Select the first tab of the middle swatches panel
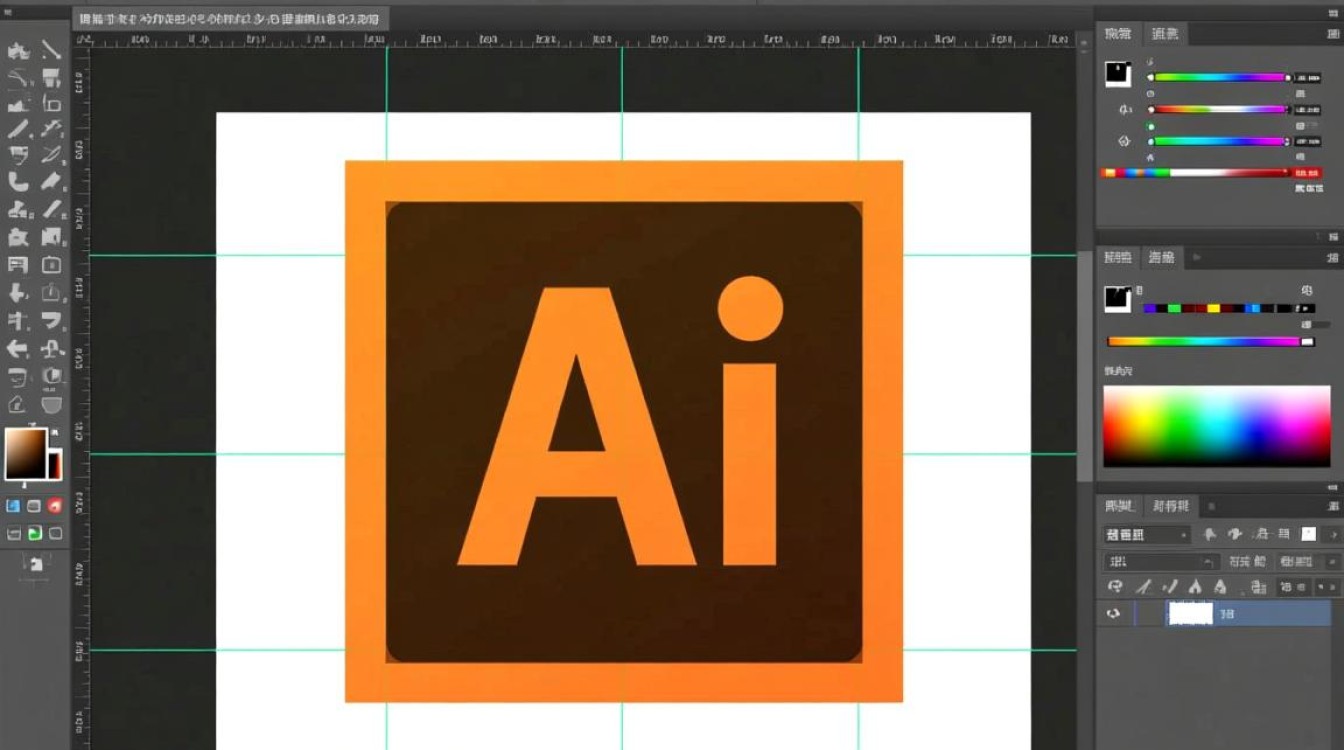Viewport: 1344px width, 750px height. (1117, 258)
